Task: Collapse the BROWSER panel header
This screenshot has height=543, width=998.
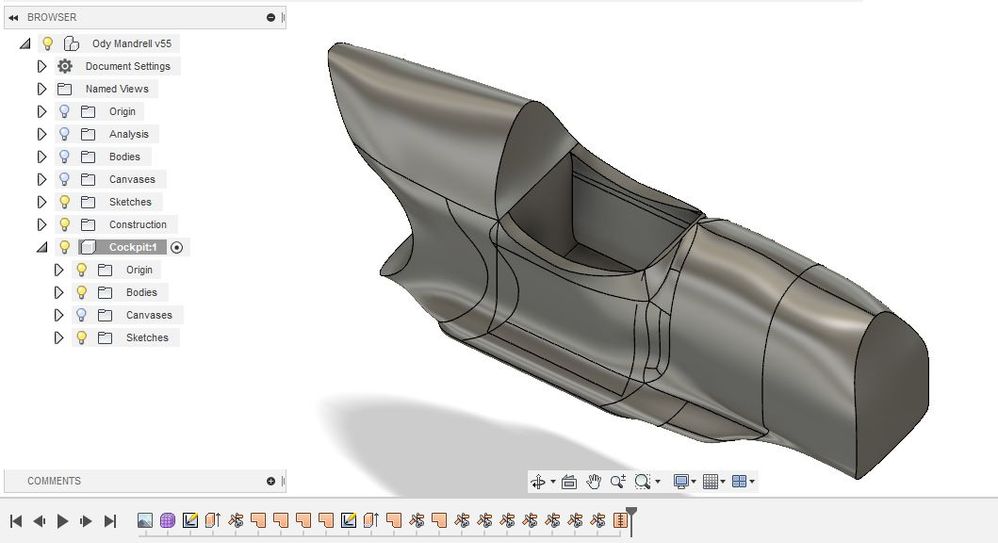Action: tap(13, 18)
